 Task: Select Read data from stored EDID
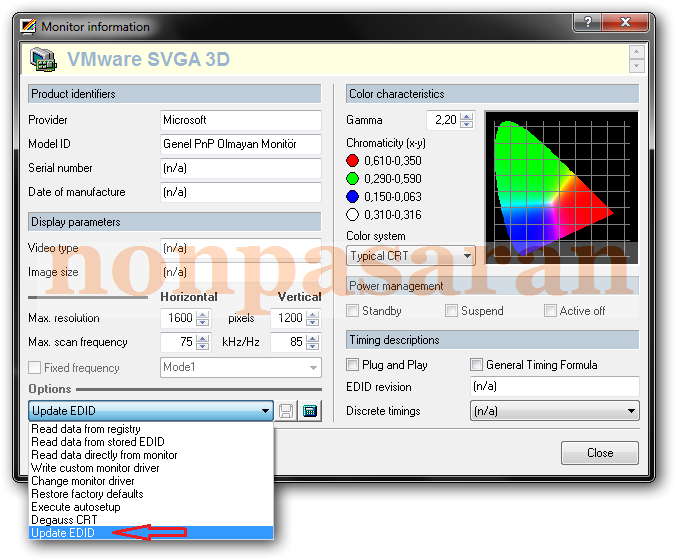pyautogui.click(x=151, y=442)
